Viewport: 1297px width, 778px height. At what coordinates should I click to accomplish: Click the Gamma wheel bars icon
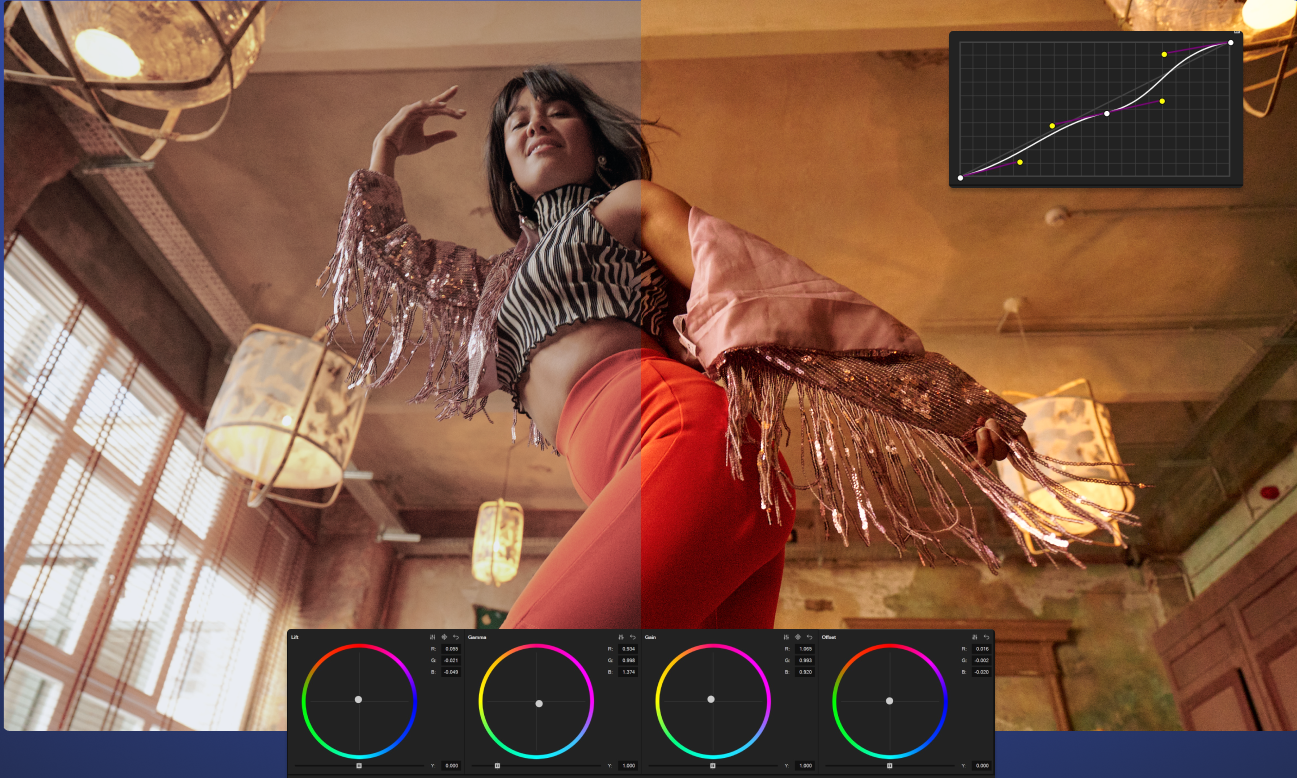point(621,637)
